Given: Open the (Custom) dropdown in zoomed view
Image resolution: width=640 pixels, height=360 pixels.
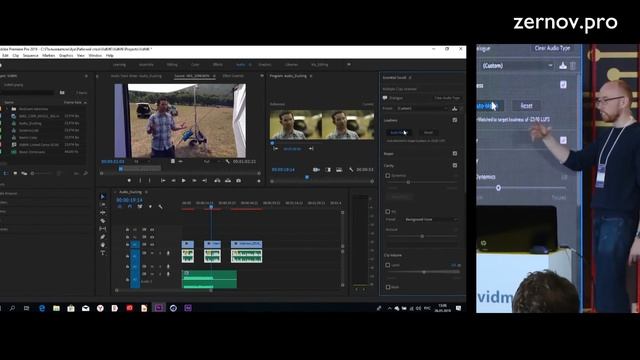Looking at the screenshot, I should pyautogui.click(x=517, y=66).
